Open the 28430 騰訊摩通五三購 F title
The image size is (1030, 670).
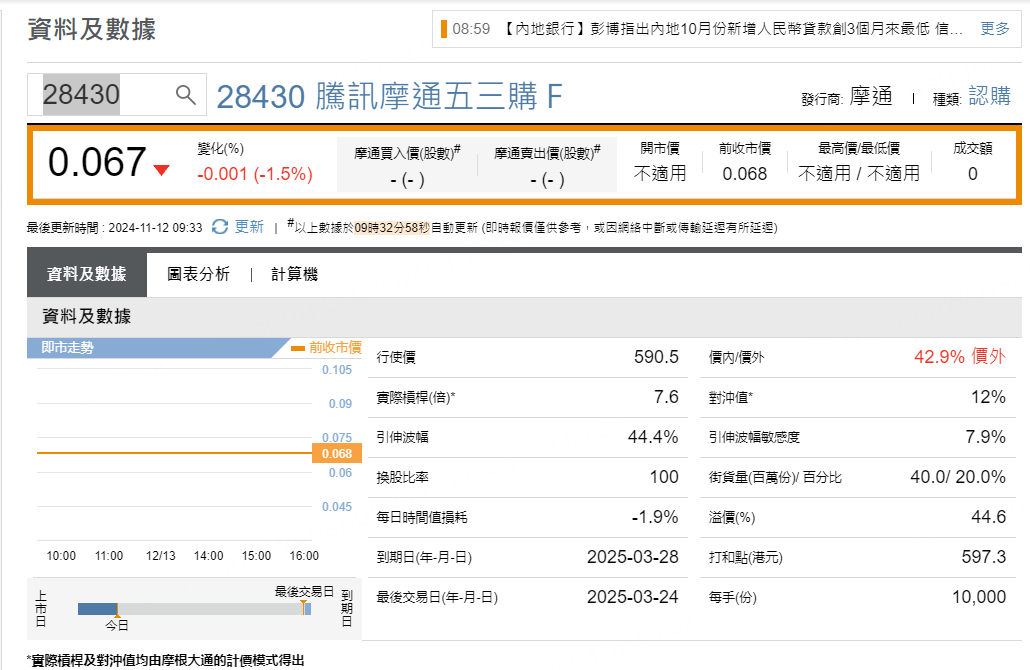[x=390, y=97]
